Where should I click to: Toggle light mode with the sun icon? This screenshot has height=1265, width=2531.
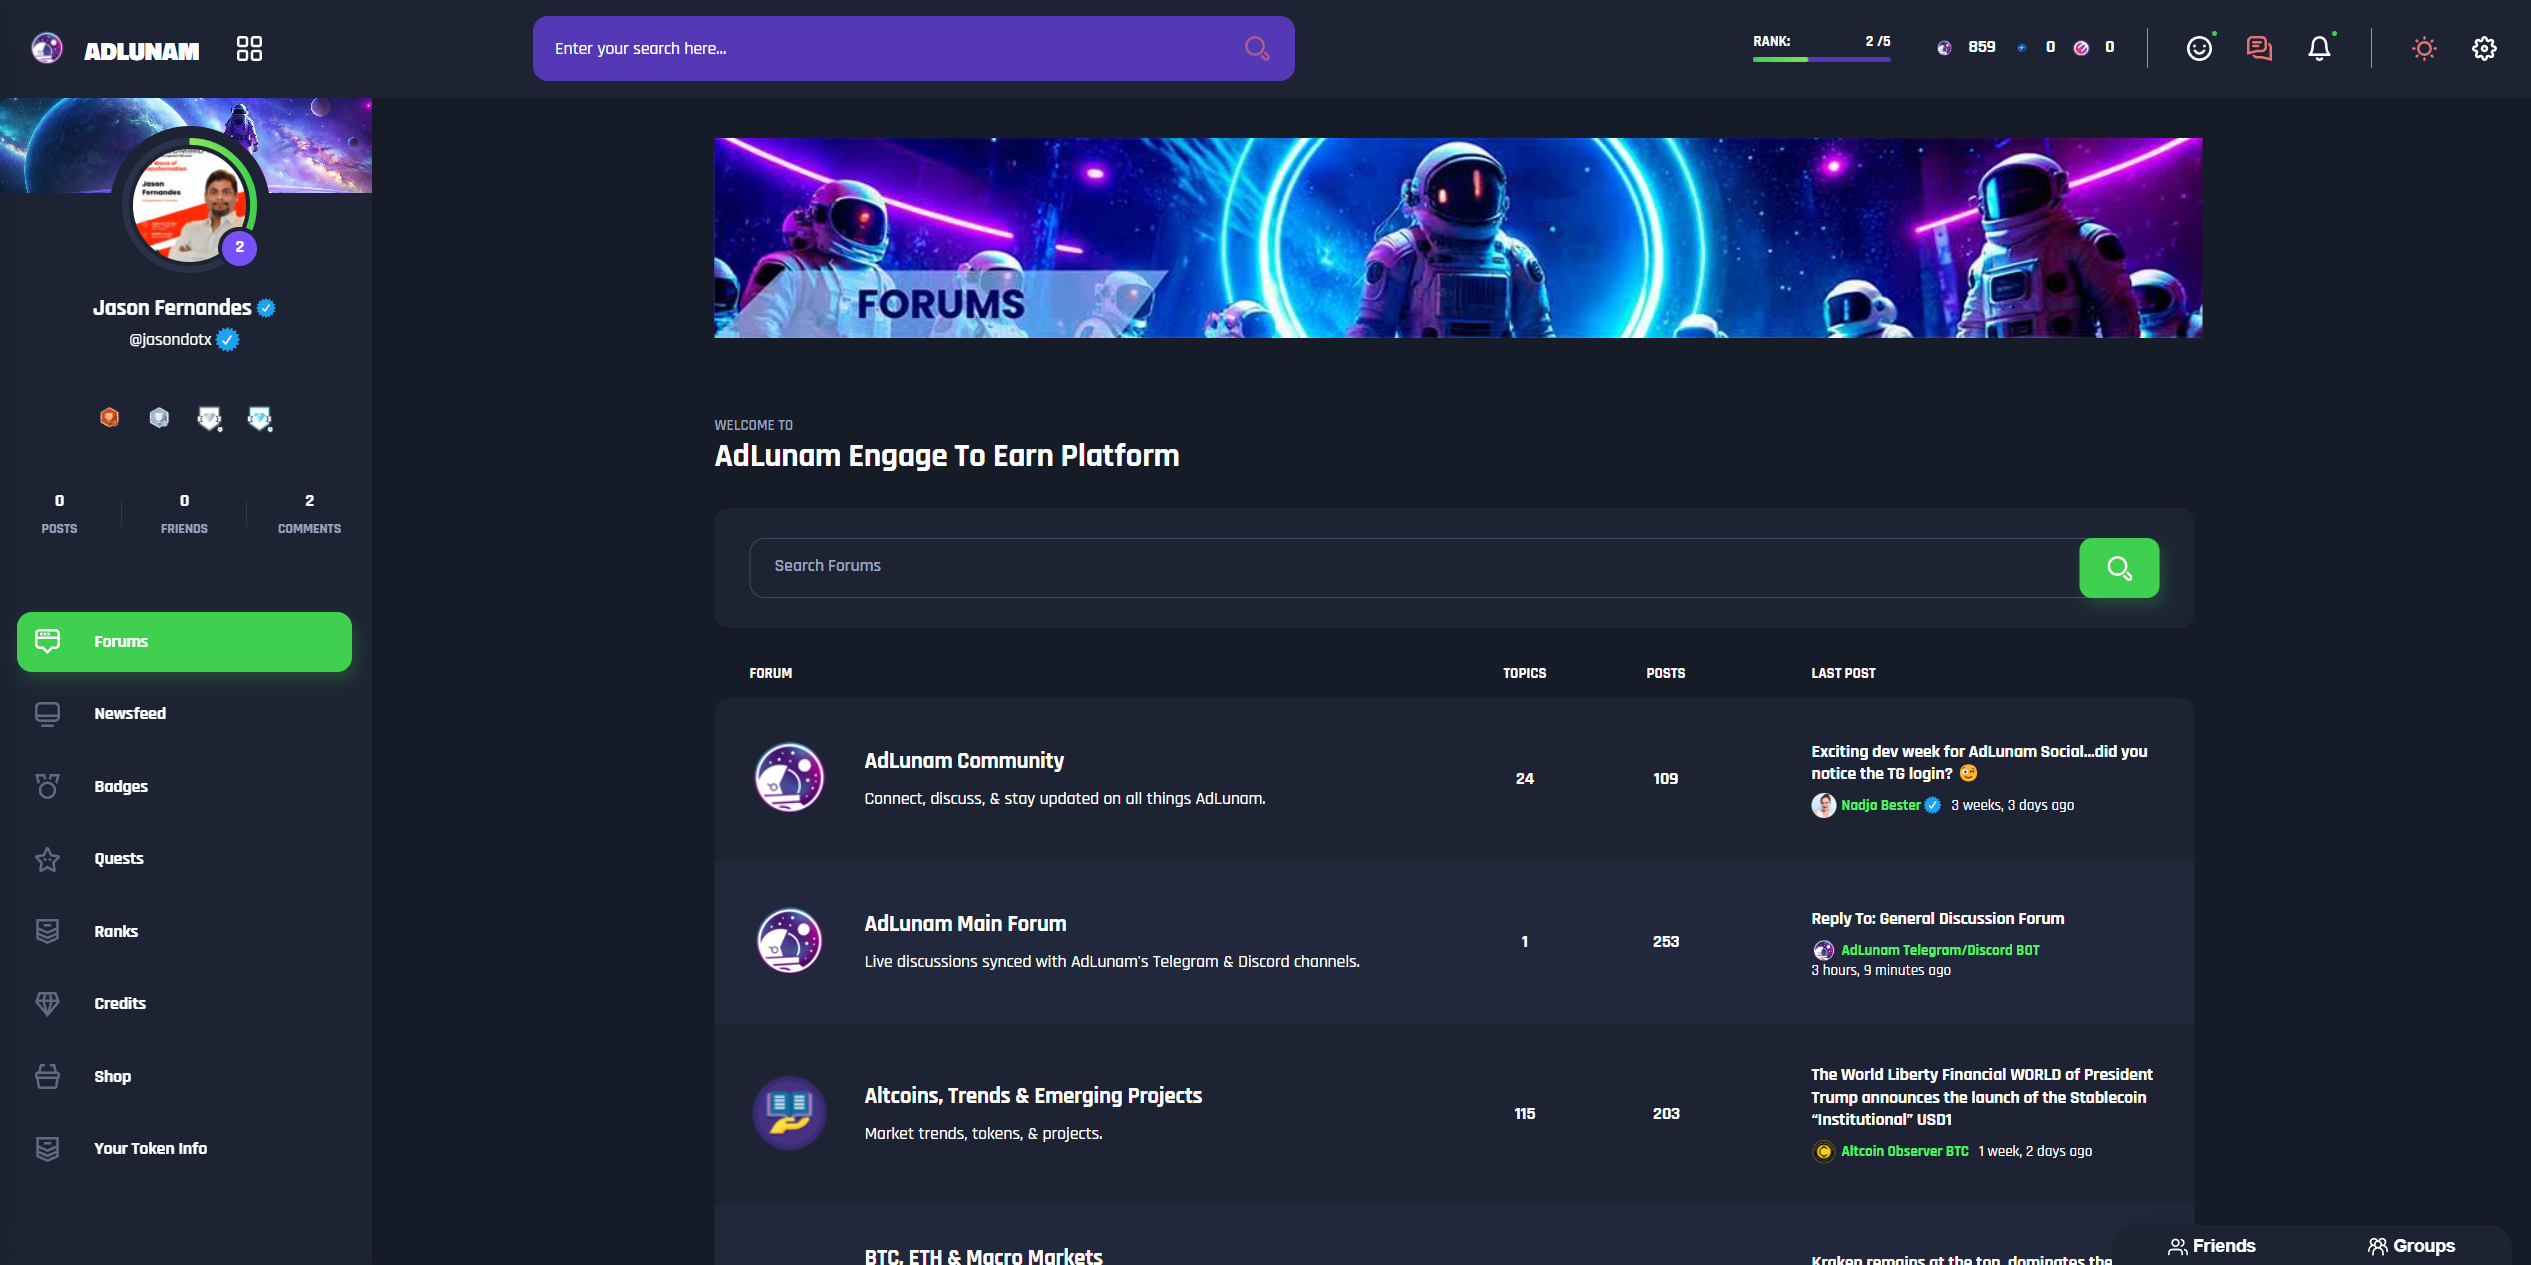tap(2424, 48)
